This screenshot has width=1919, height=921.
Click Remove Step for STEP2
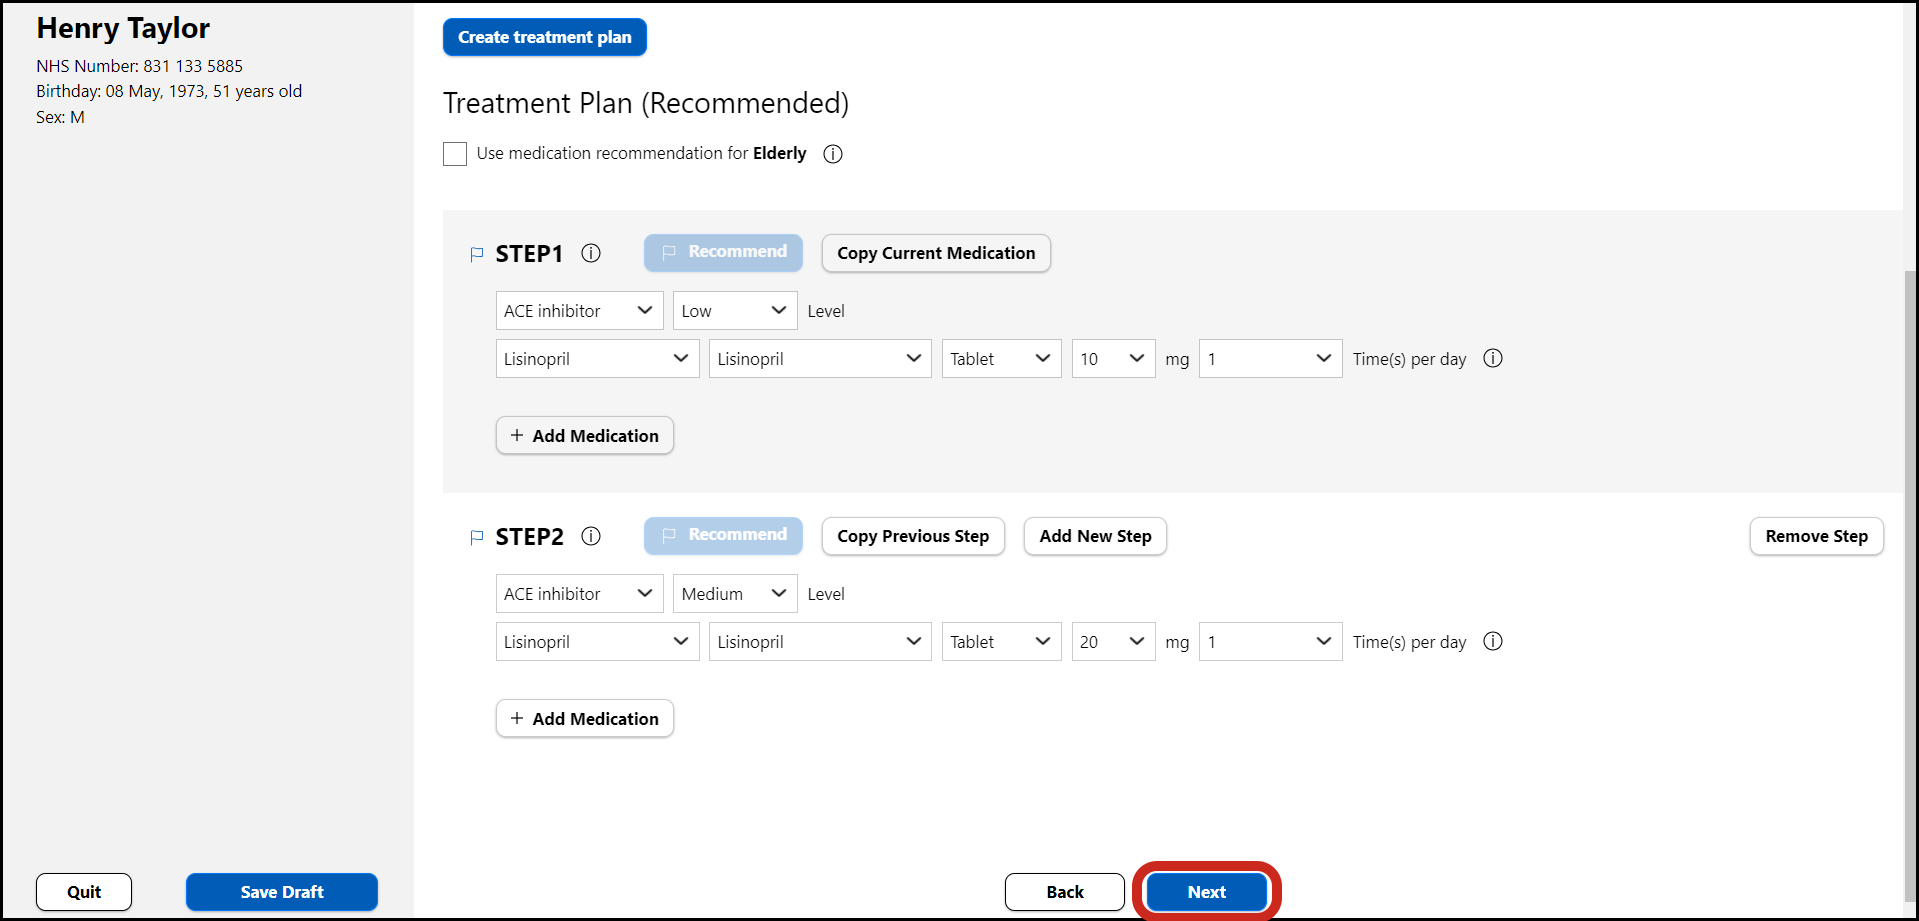pos(1815,536)
